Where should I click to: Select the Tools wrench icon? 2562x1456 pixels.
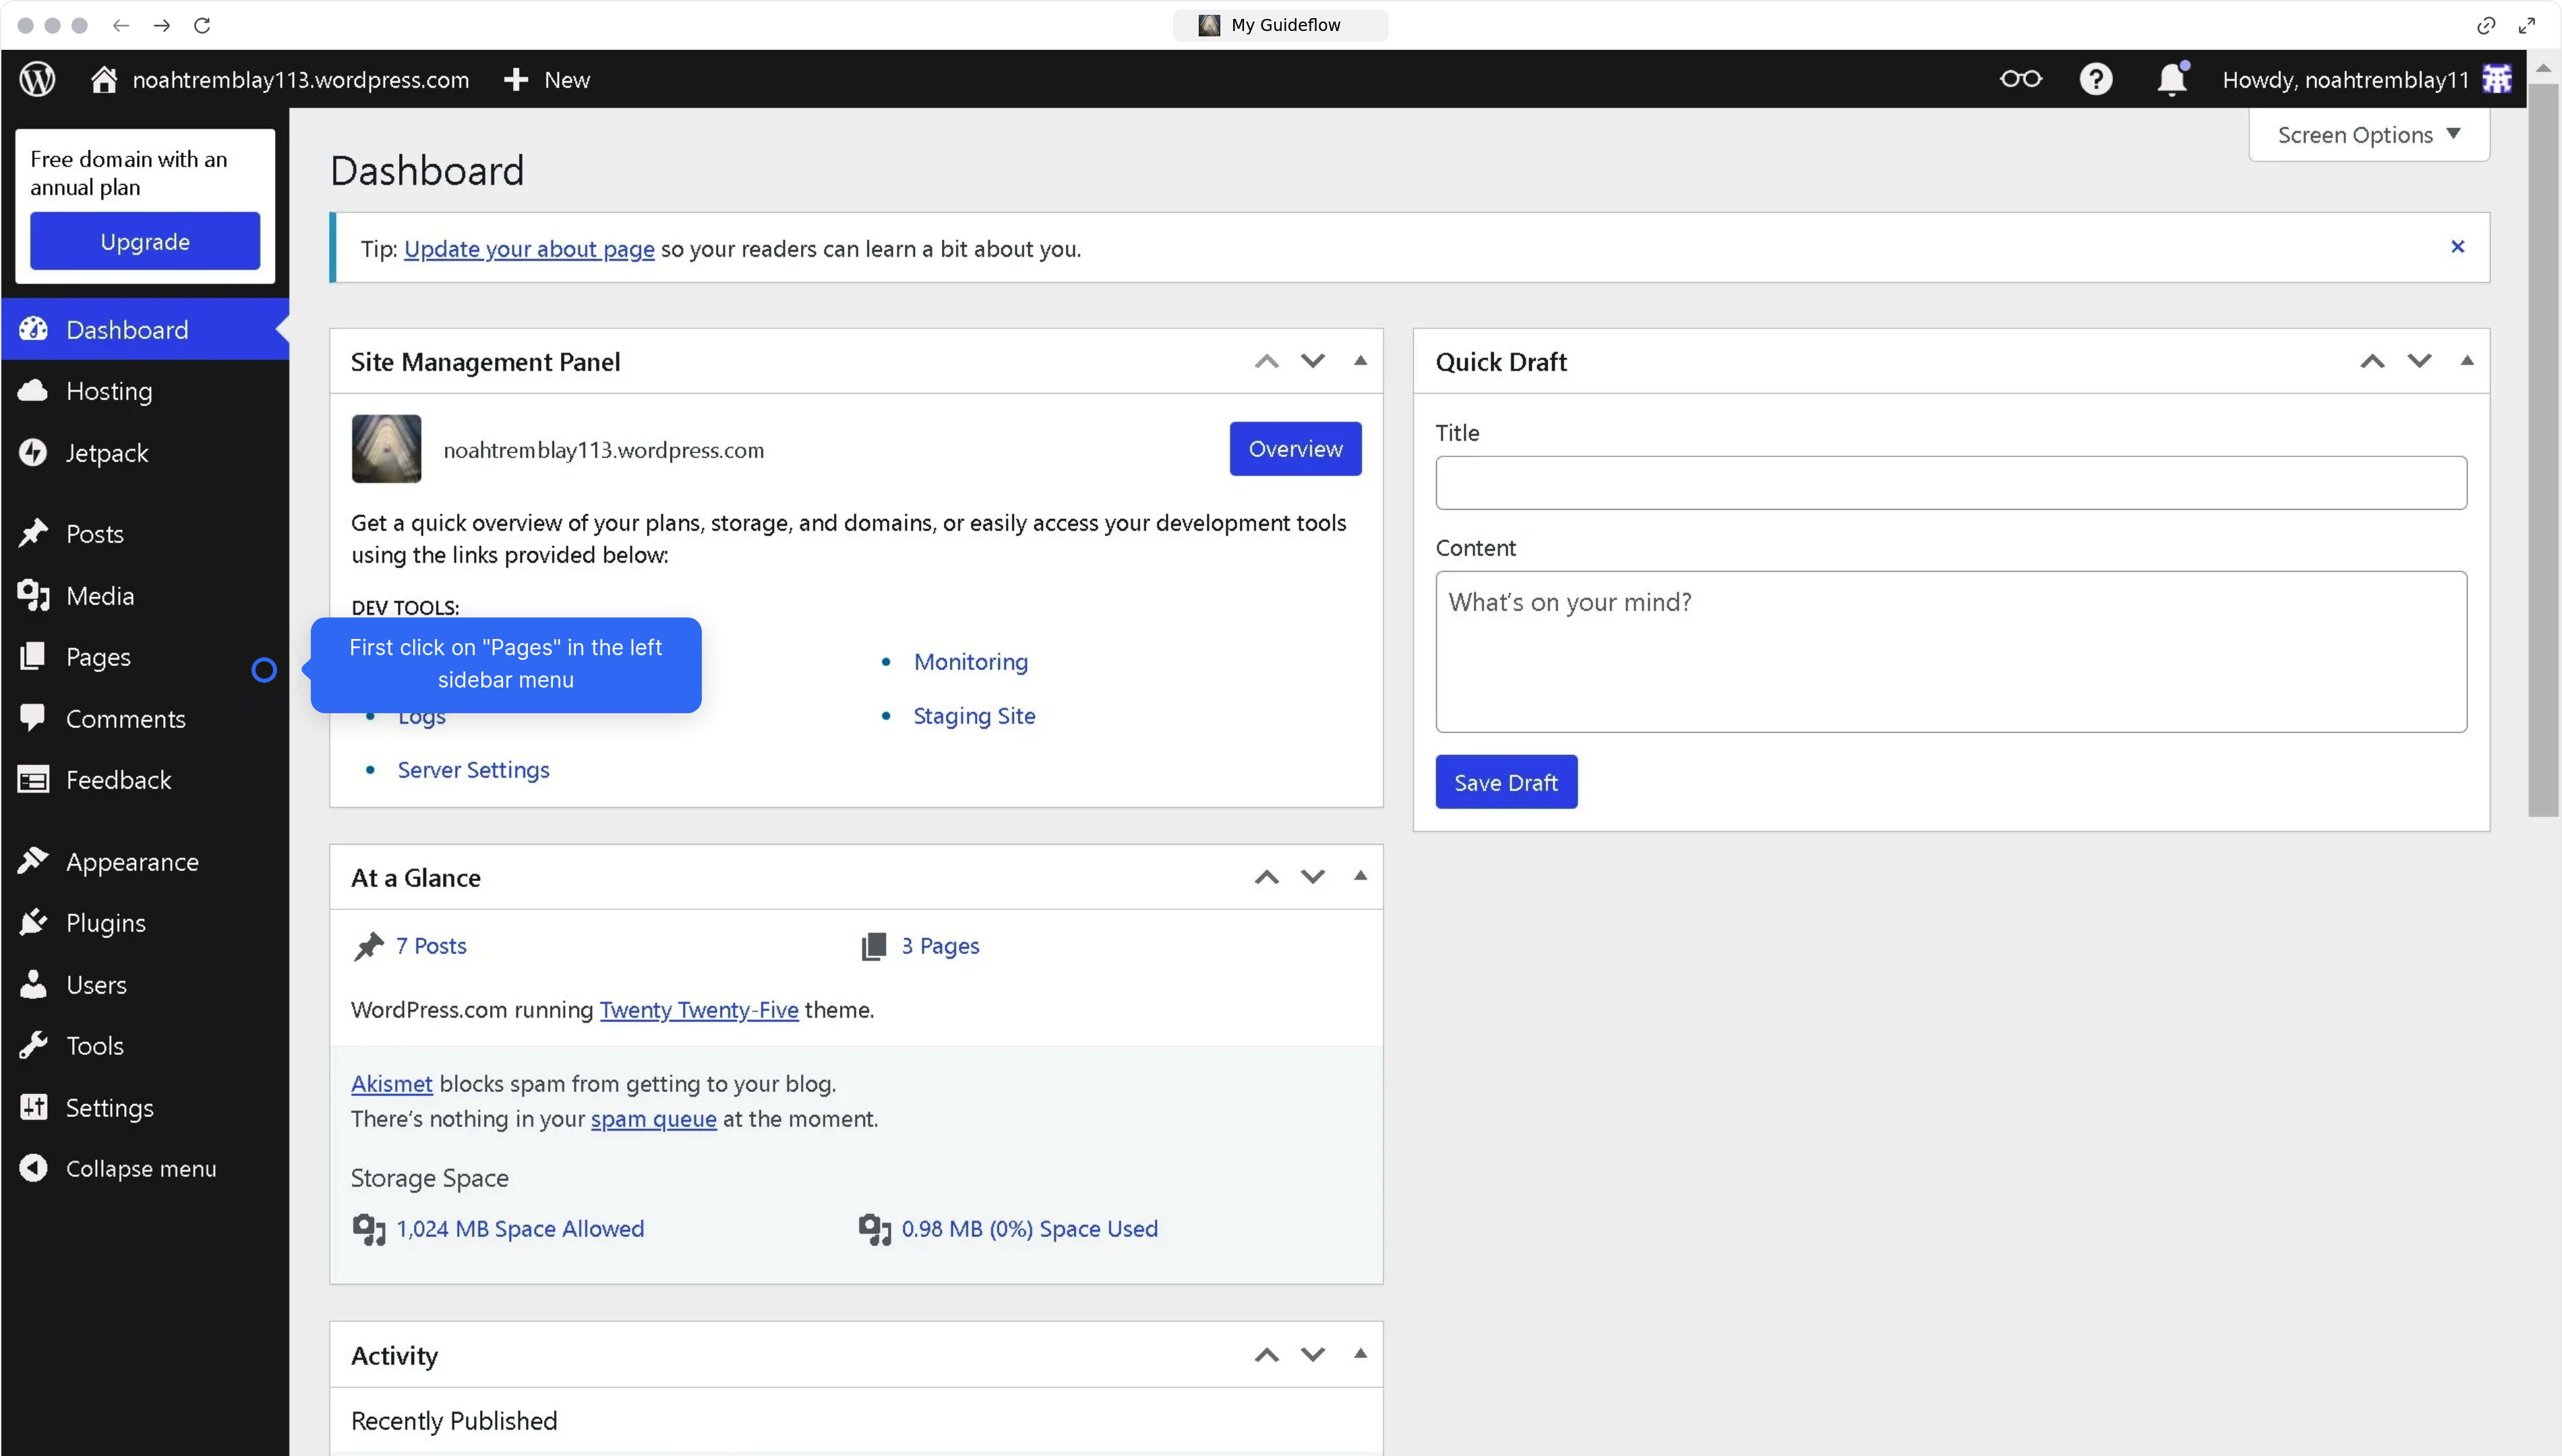33,1045
